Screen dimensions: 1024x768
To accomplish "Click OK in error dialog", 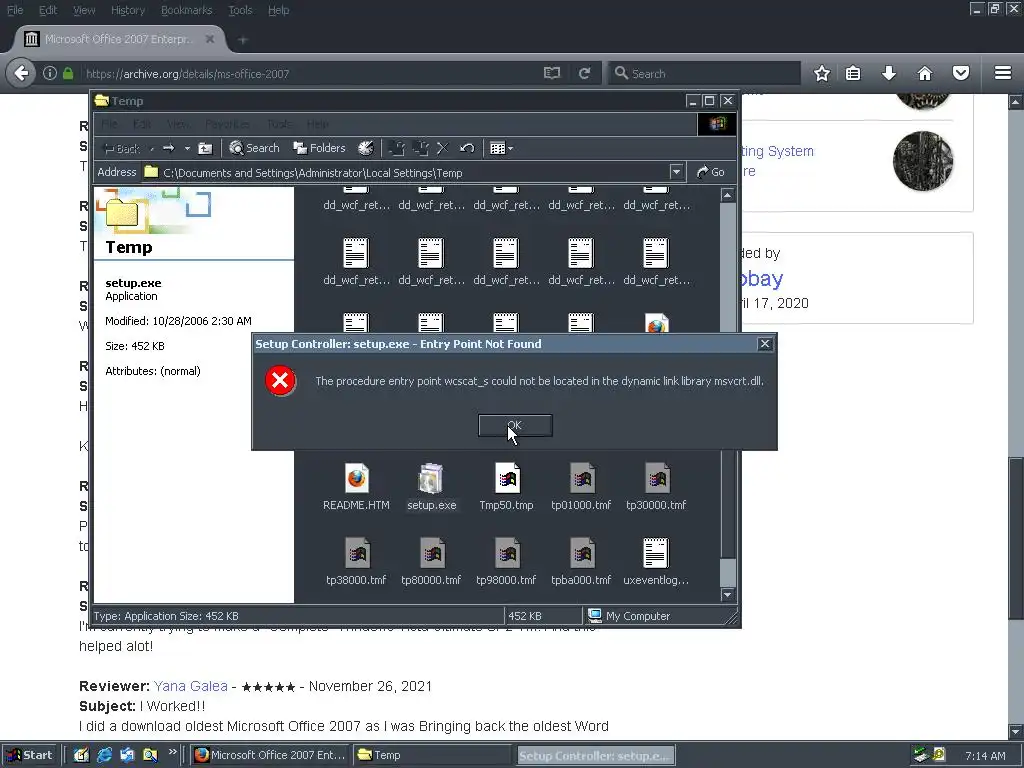I will point(515,425).
